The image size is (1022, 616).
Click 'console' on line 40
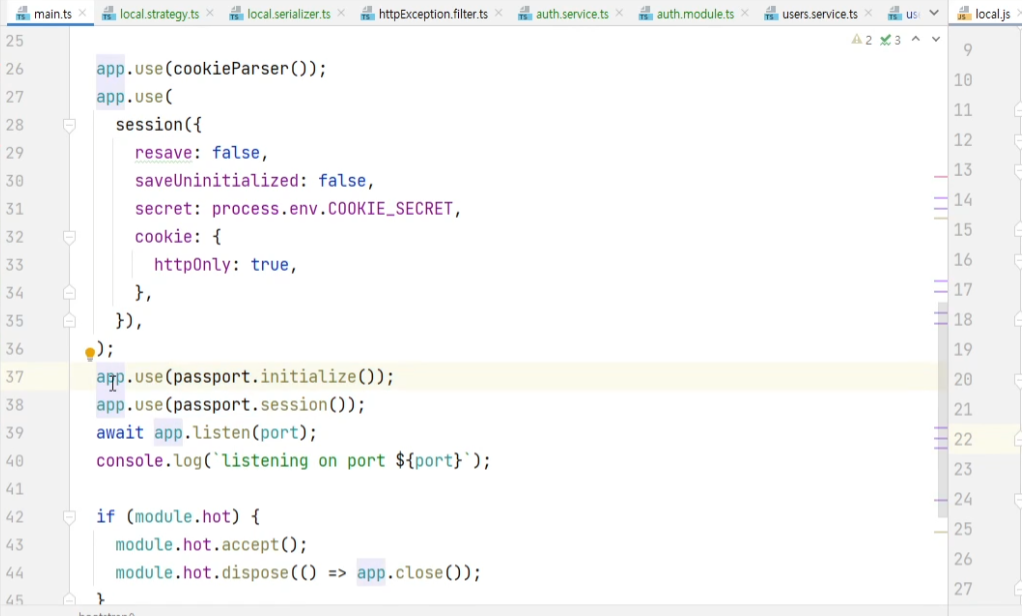130,461
